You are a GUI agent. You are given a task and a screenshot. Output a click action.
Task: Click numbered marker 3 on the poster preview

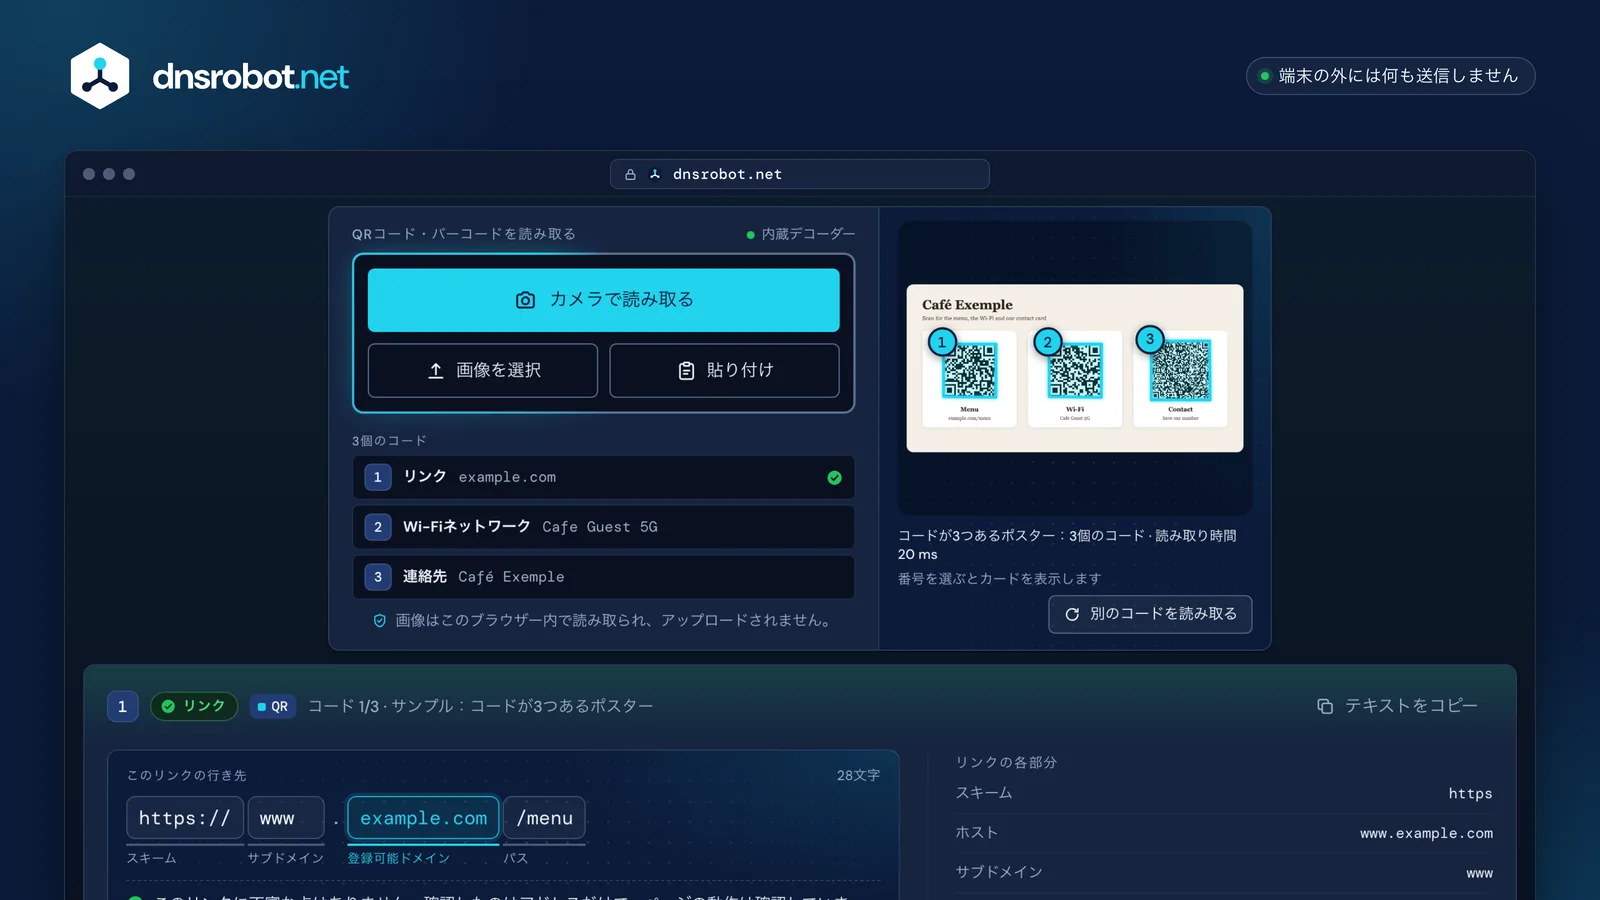click(1150, 339)
